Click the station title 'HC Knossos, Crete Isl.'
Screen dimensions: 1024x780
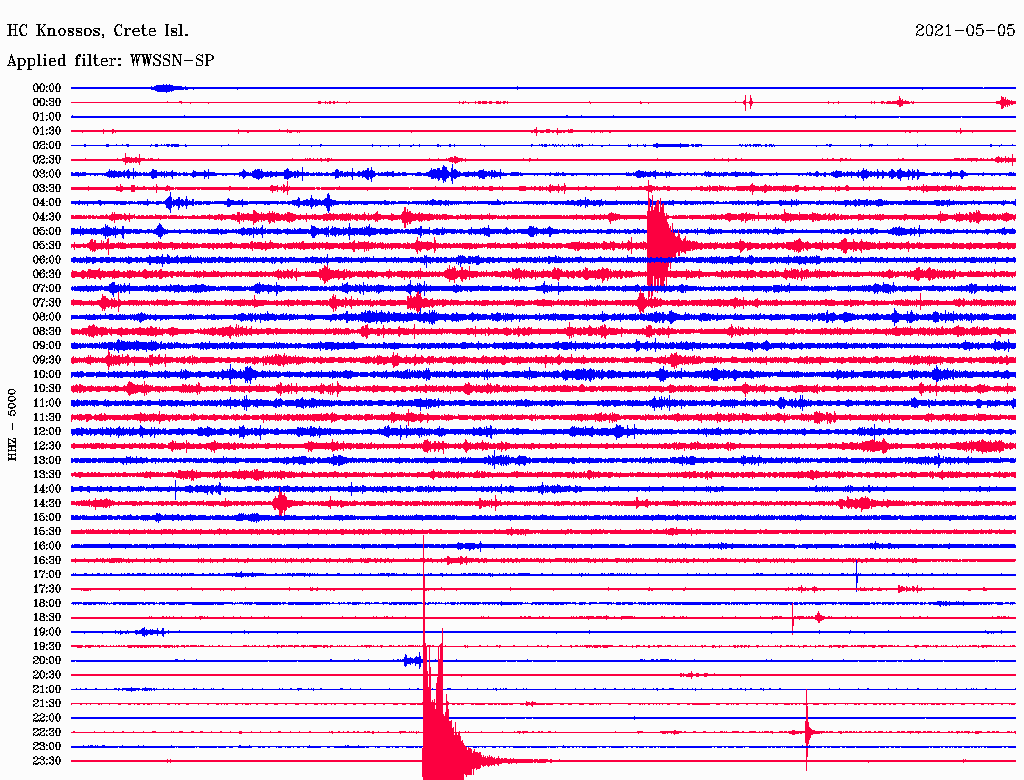(97, 31)
